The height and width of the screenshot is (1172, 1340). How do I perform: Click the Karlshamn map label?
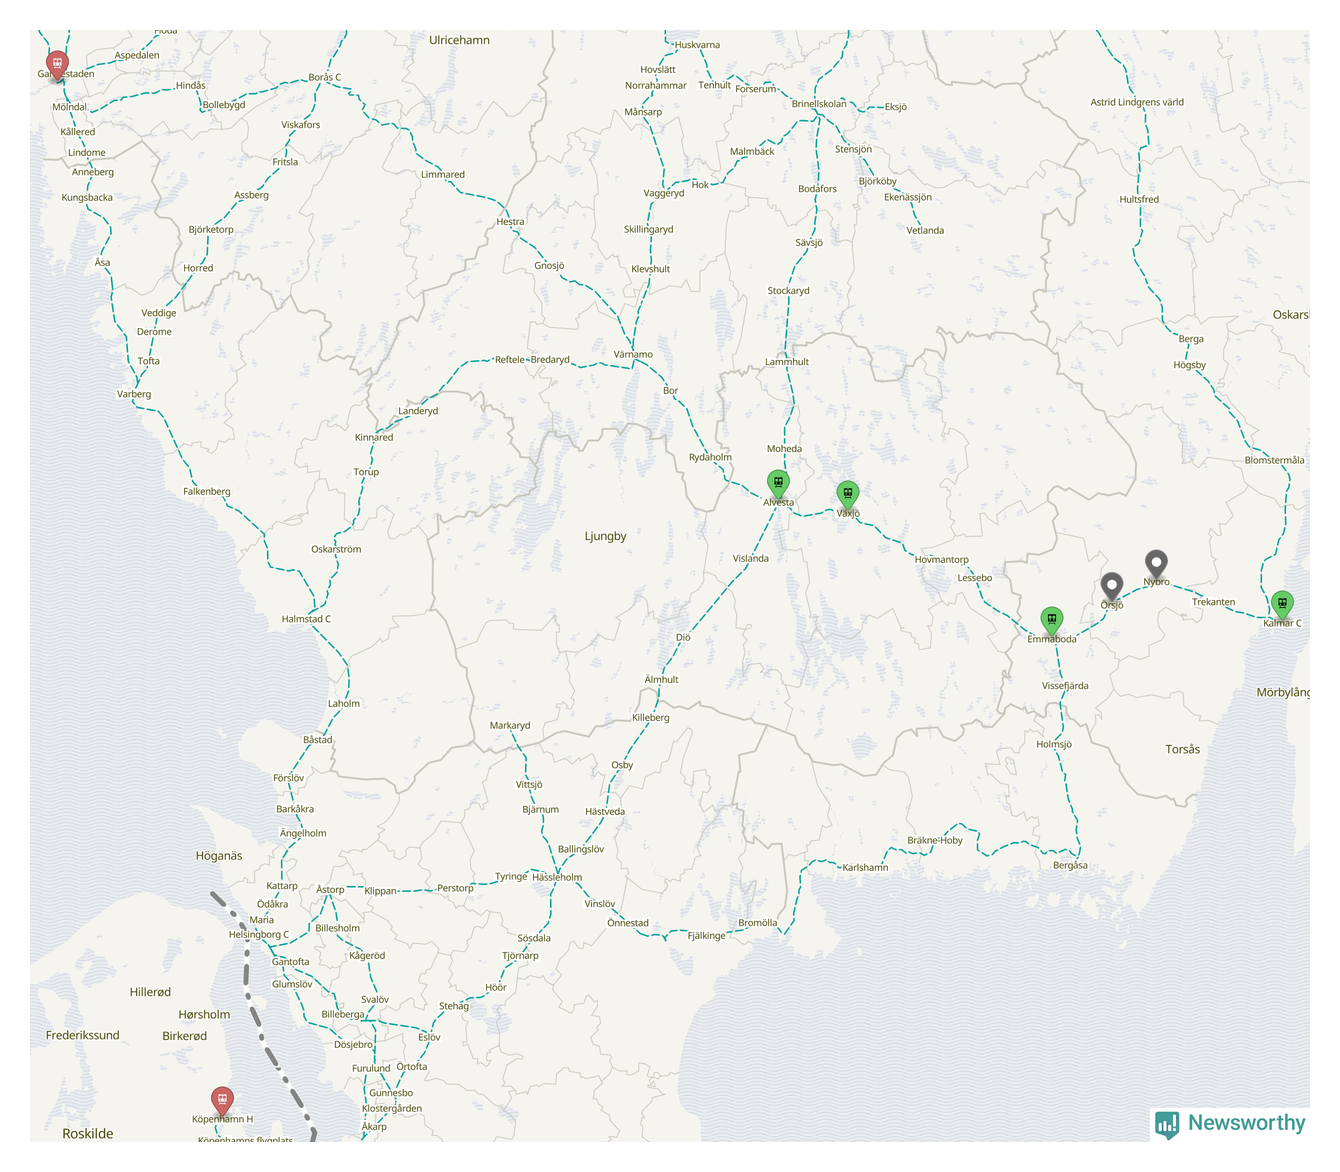pyautogui.click(x=865, y=867)
